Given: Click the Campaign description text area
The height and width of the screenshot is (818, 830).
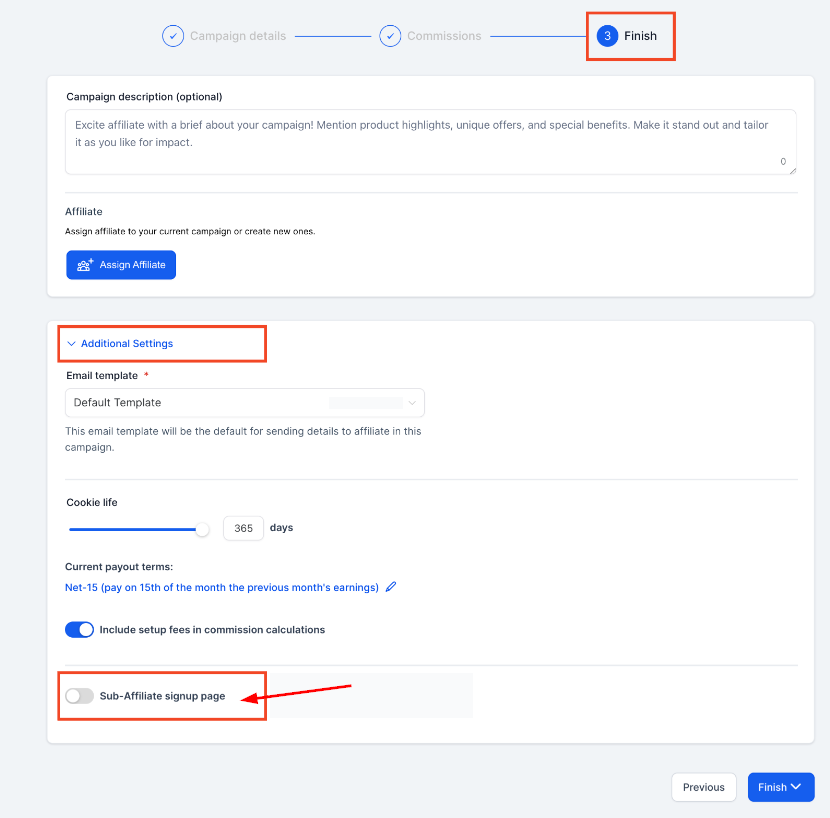Looking at the screenshot, I should pos(430,142).
